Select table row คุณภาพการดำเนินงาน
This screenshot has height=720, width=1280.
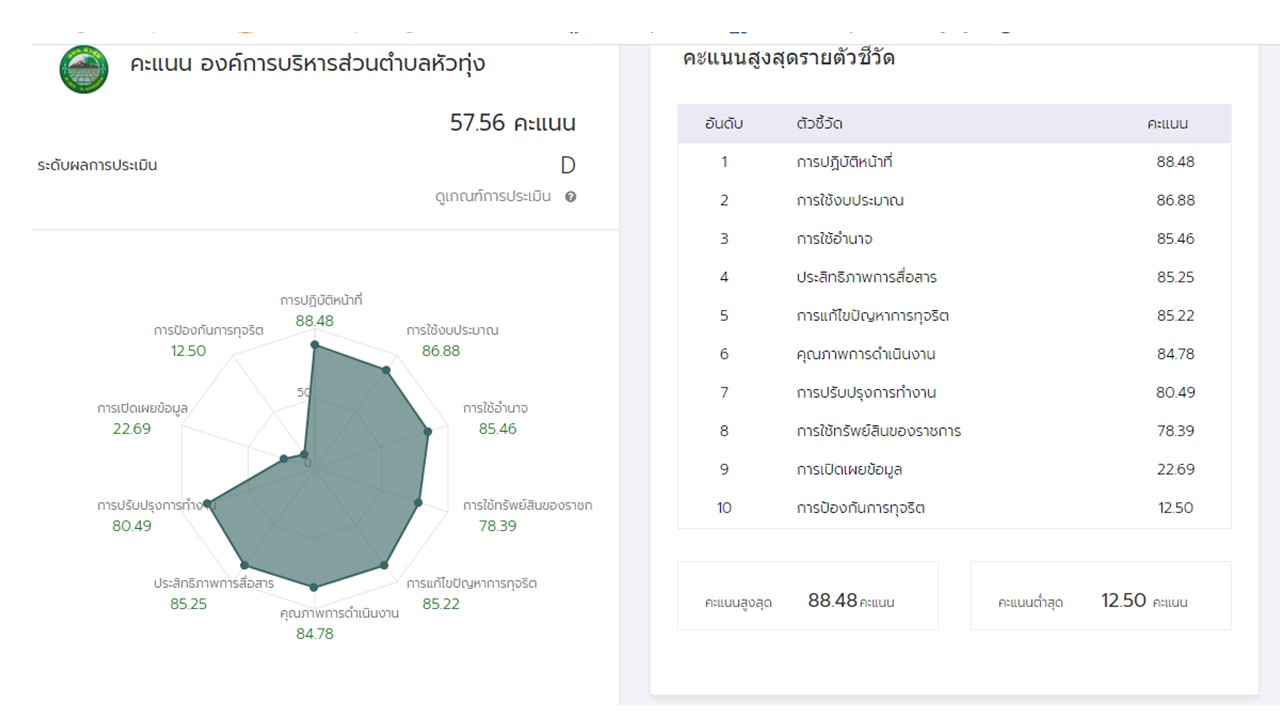pyautogui.click(x=954, y=354)
